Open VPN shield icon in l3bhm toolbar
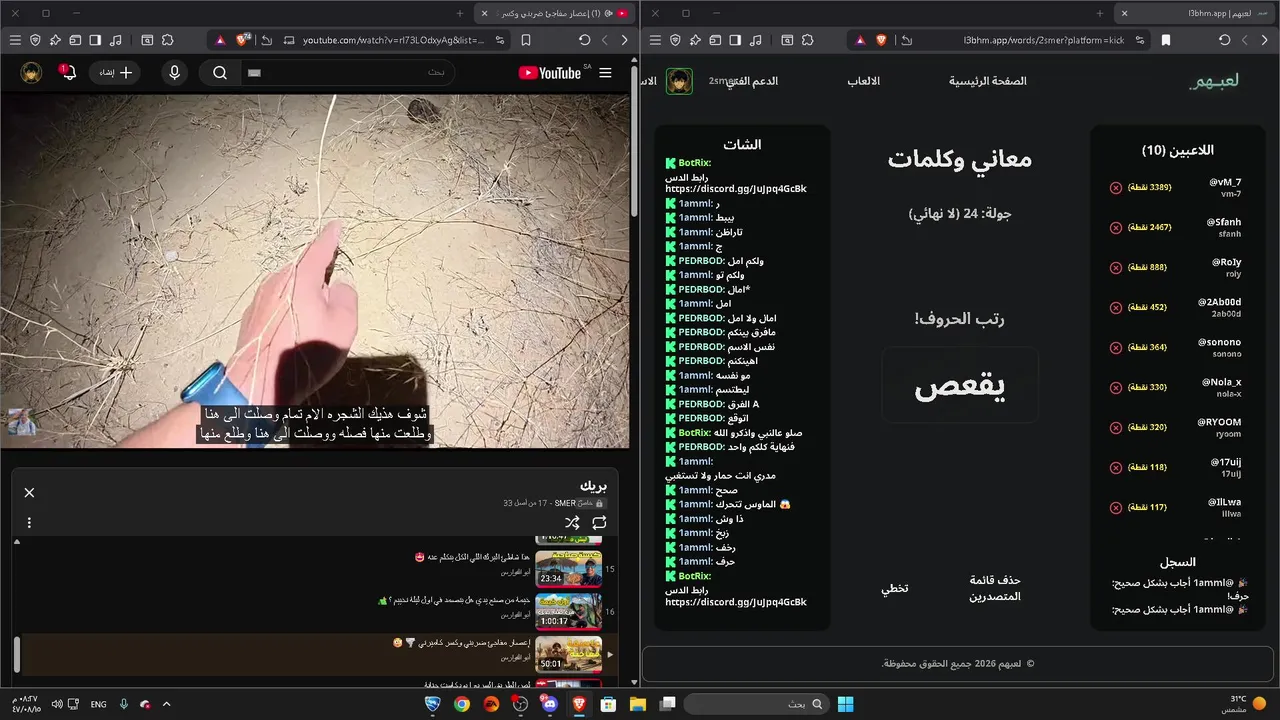This screenshot has height=720, width=1280. click(675, 40)
